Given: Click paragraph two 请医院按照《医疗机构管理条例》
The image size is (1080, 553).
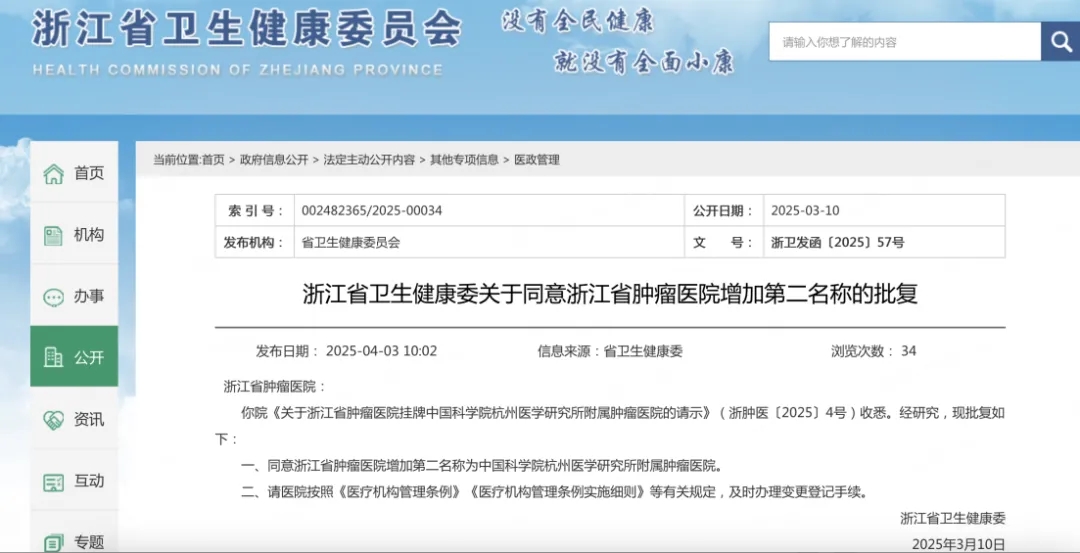Looking at the screenshot, I should tap(554, 492).
